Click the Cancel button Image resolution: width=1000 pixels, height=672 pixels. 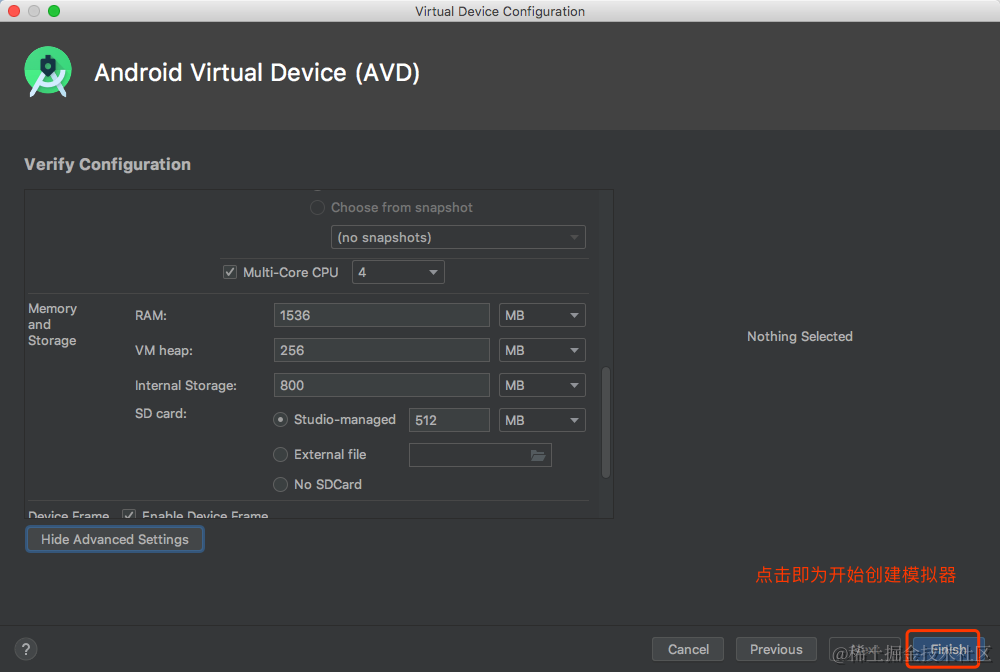(x=688, y=649)
